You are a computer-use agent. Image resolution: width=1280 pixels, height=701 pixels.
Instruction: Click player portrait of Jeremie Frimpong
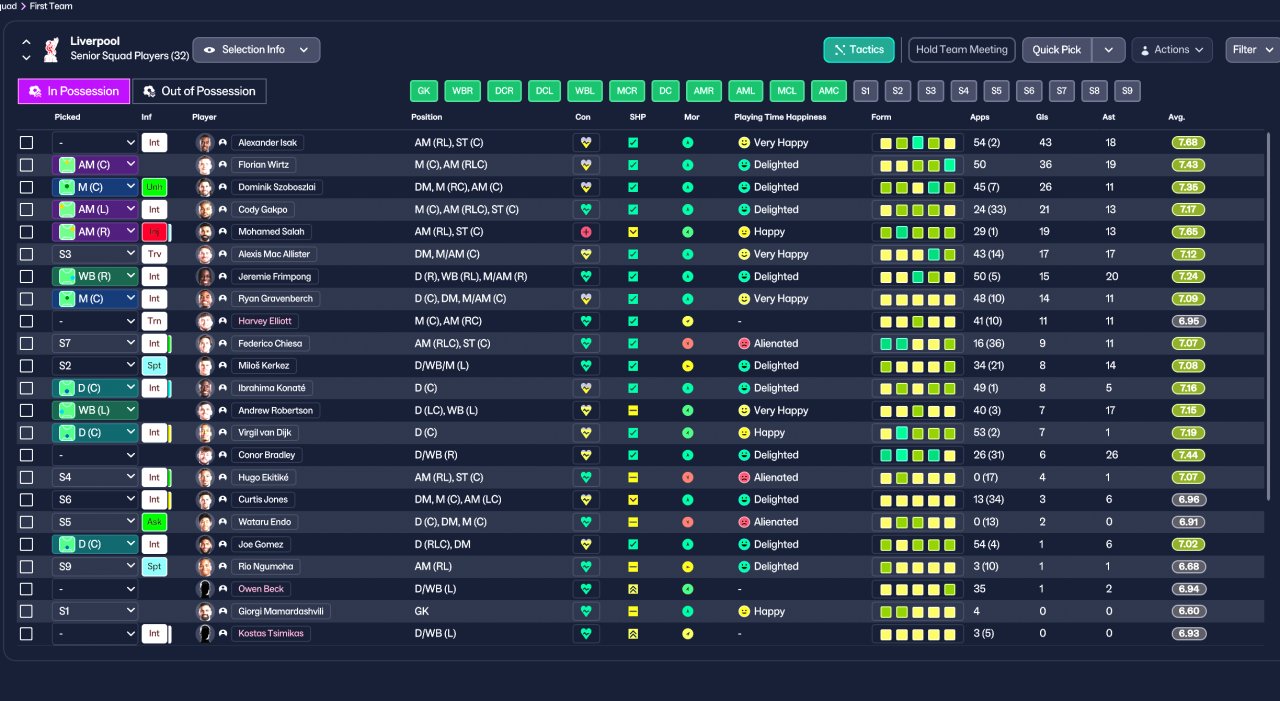pyautogui.click(x=205, y=277)
